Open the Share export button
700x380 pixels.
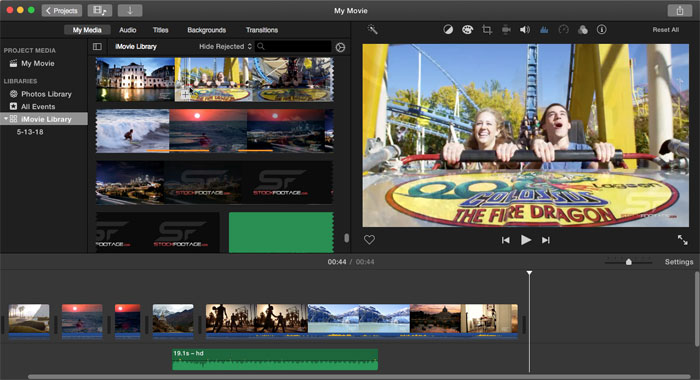point(679,10)
